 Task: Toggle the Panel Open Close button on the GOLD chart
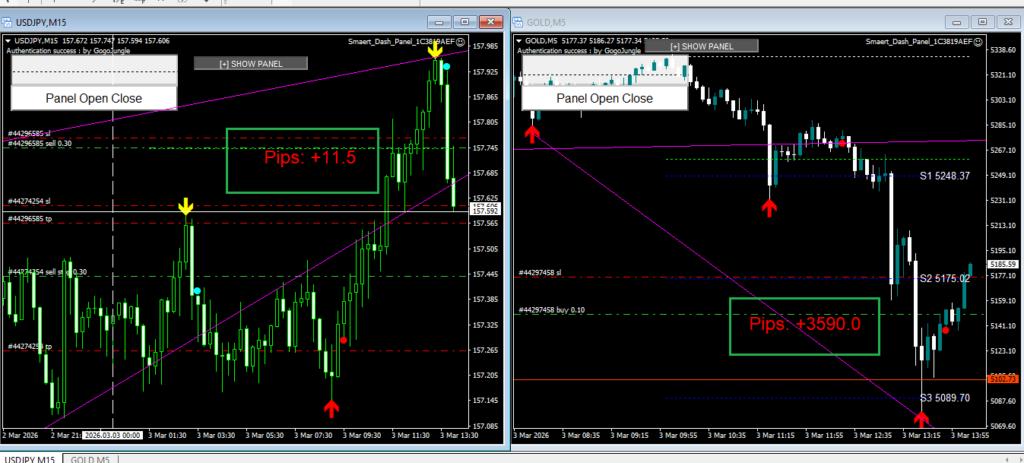604,98
